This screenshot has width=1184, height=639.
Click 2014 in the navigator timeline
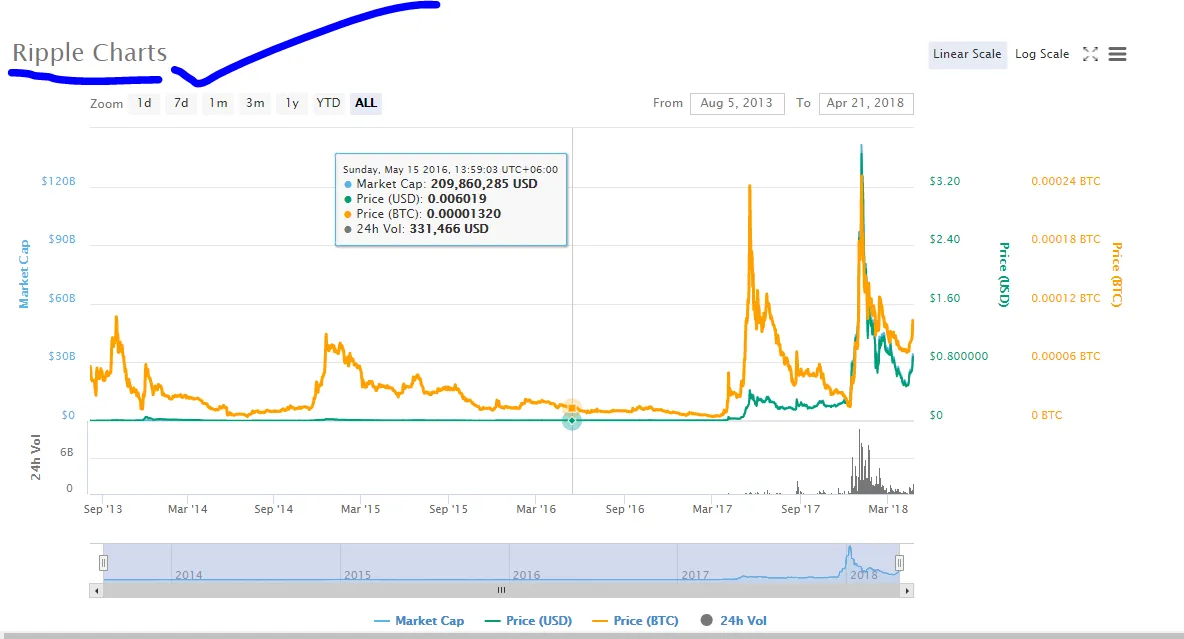tap(189, 575)
